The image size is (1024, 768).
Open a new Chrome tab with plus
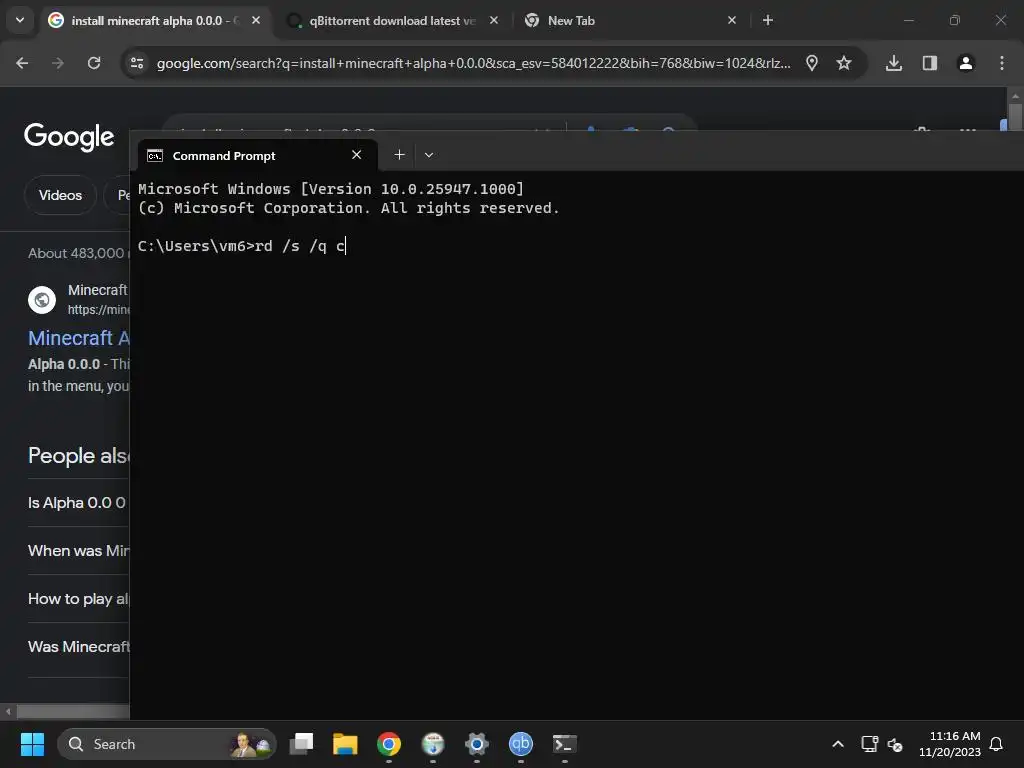tap(768, 20)
